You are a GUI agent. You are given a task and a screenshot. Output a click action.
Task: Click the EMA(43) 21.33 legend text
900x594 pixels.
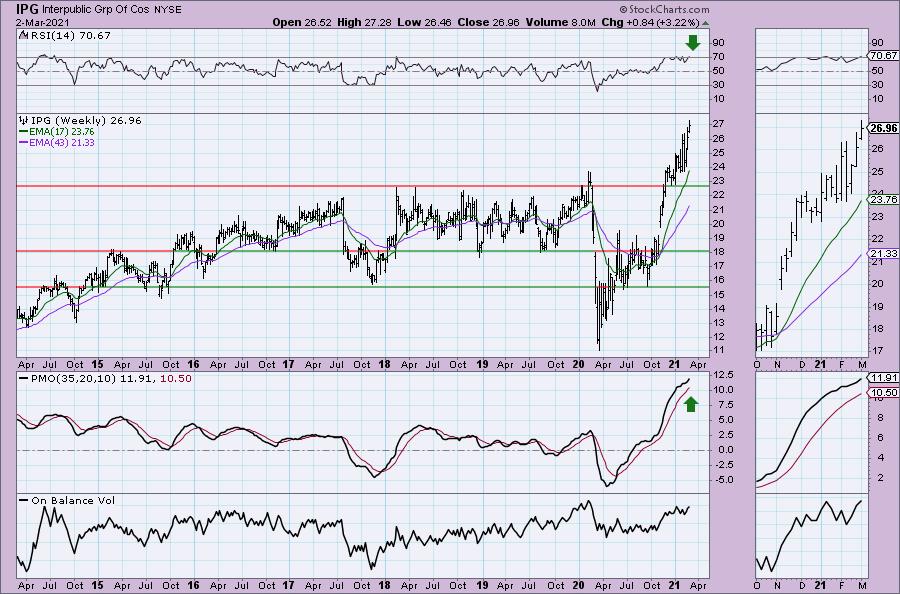(61, 142)
